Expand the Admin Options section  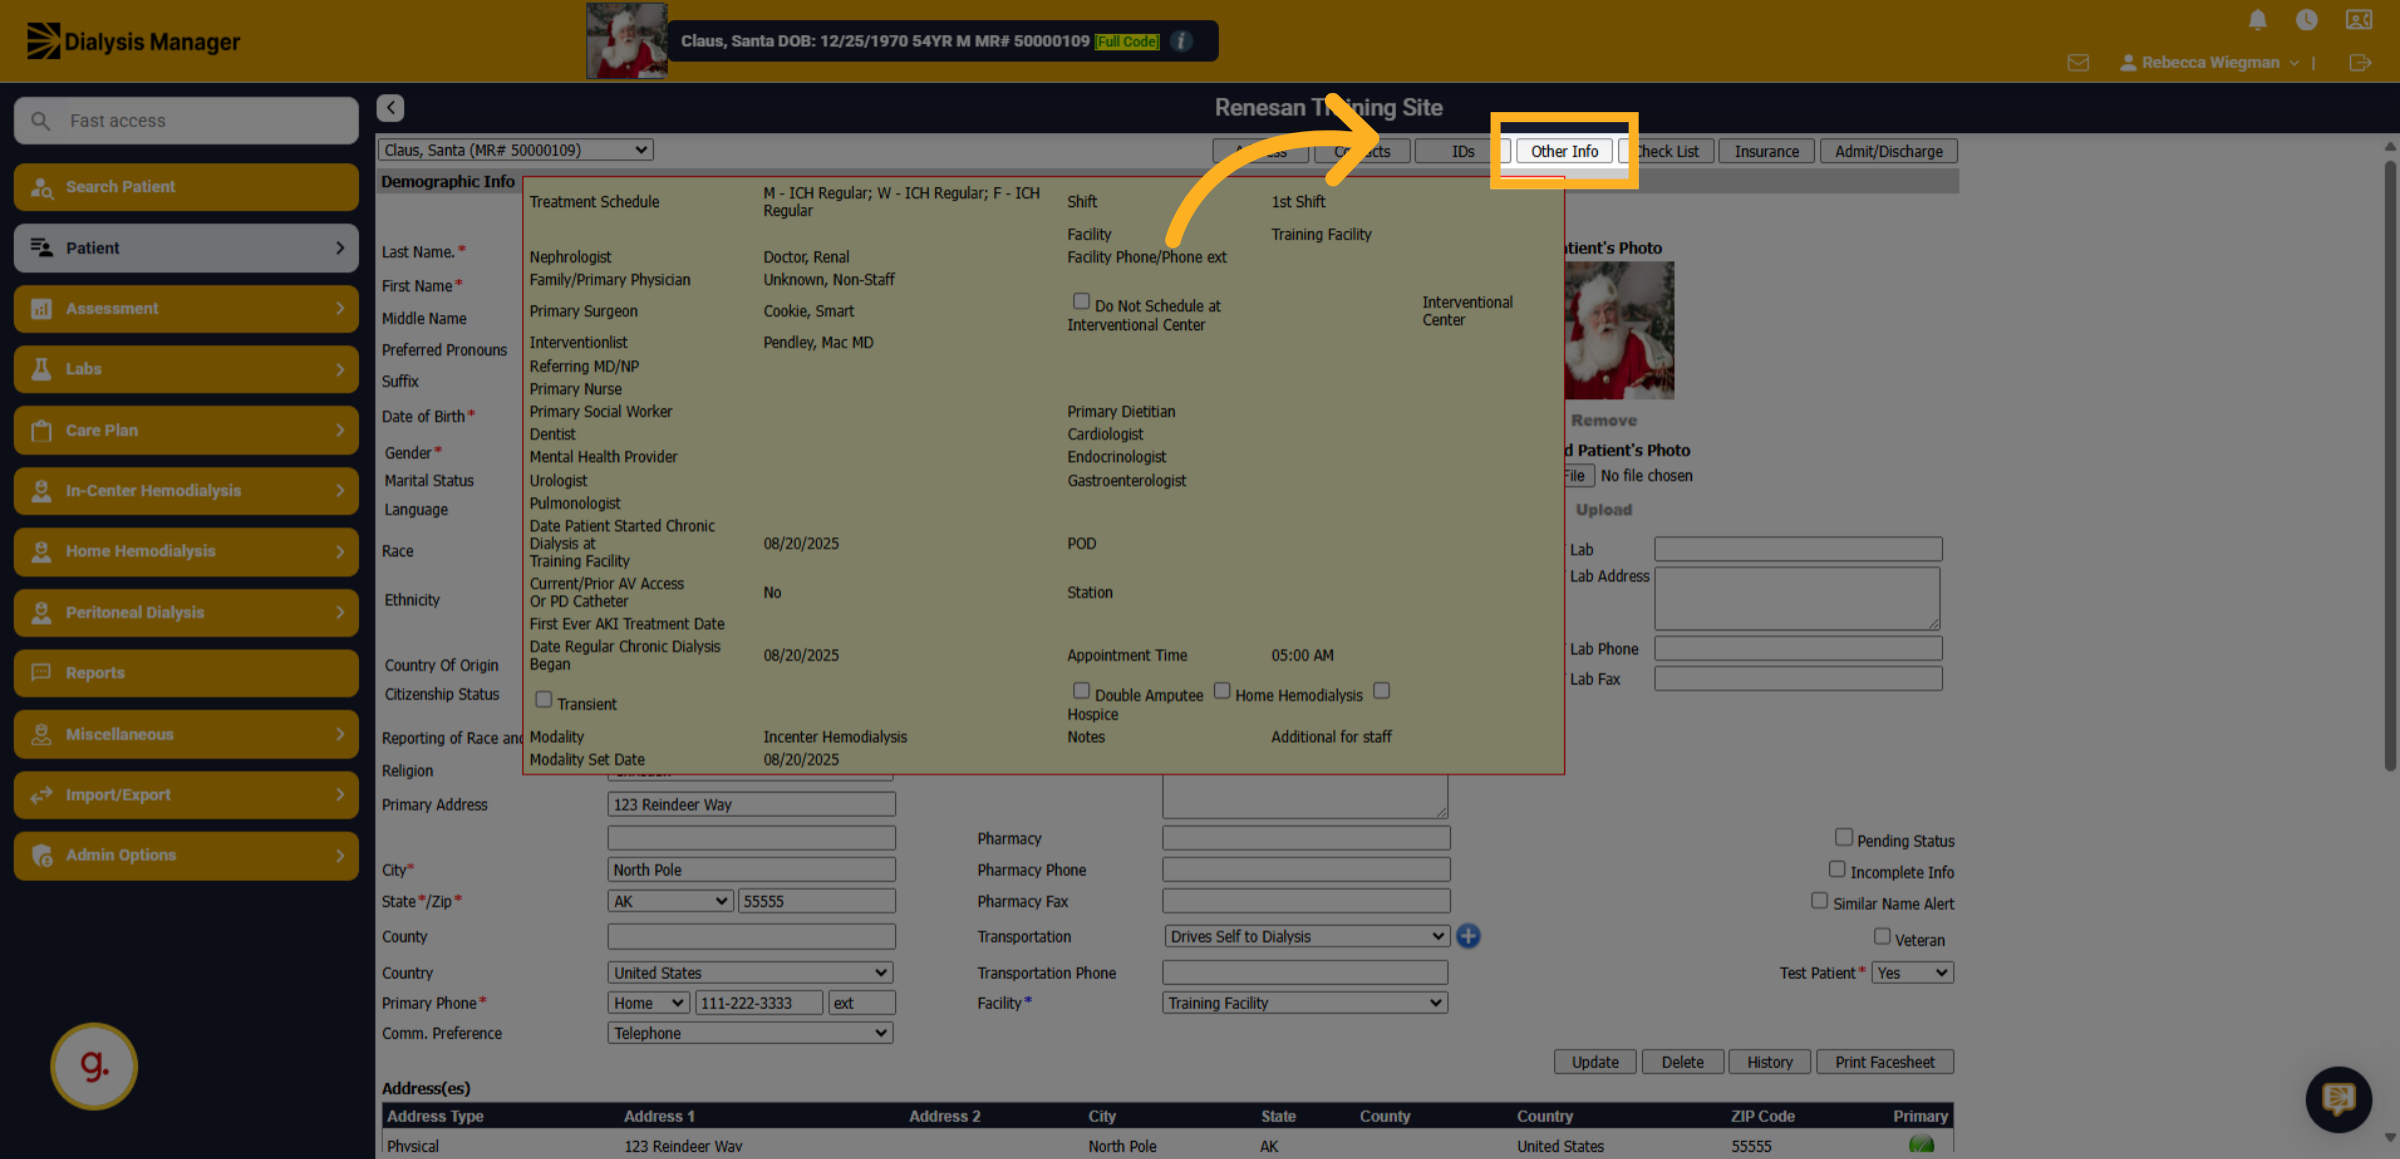186,855
